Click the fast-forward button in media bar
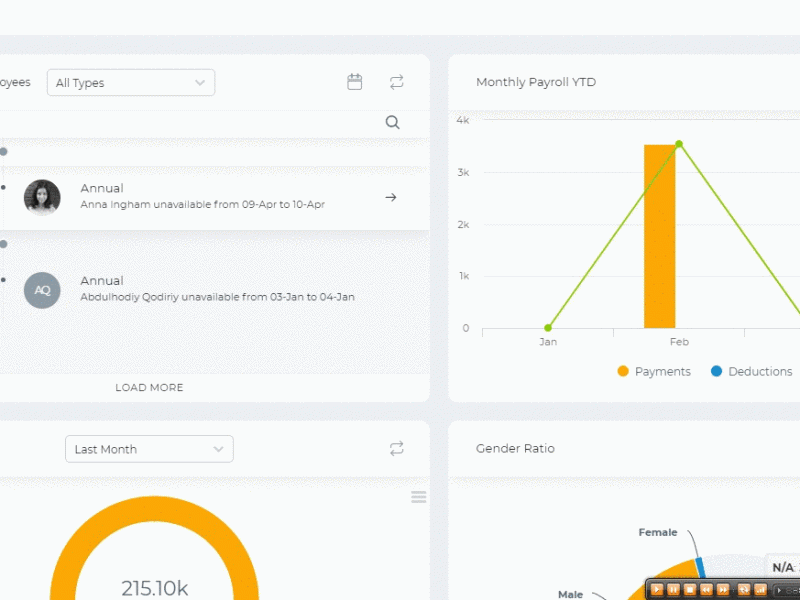Image resolution: width=800 pixels, height=600 pixels. tap(723, 590)
